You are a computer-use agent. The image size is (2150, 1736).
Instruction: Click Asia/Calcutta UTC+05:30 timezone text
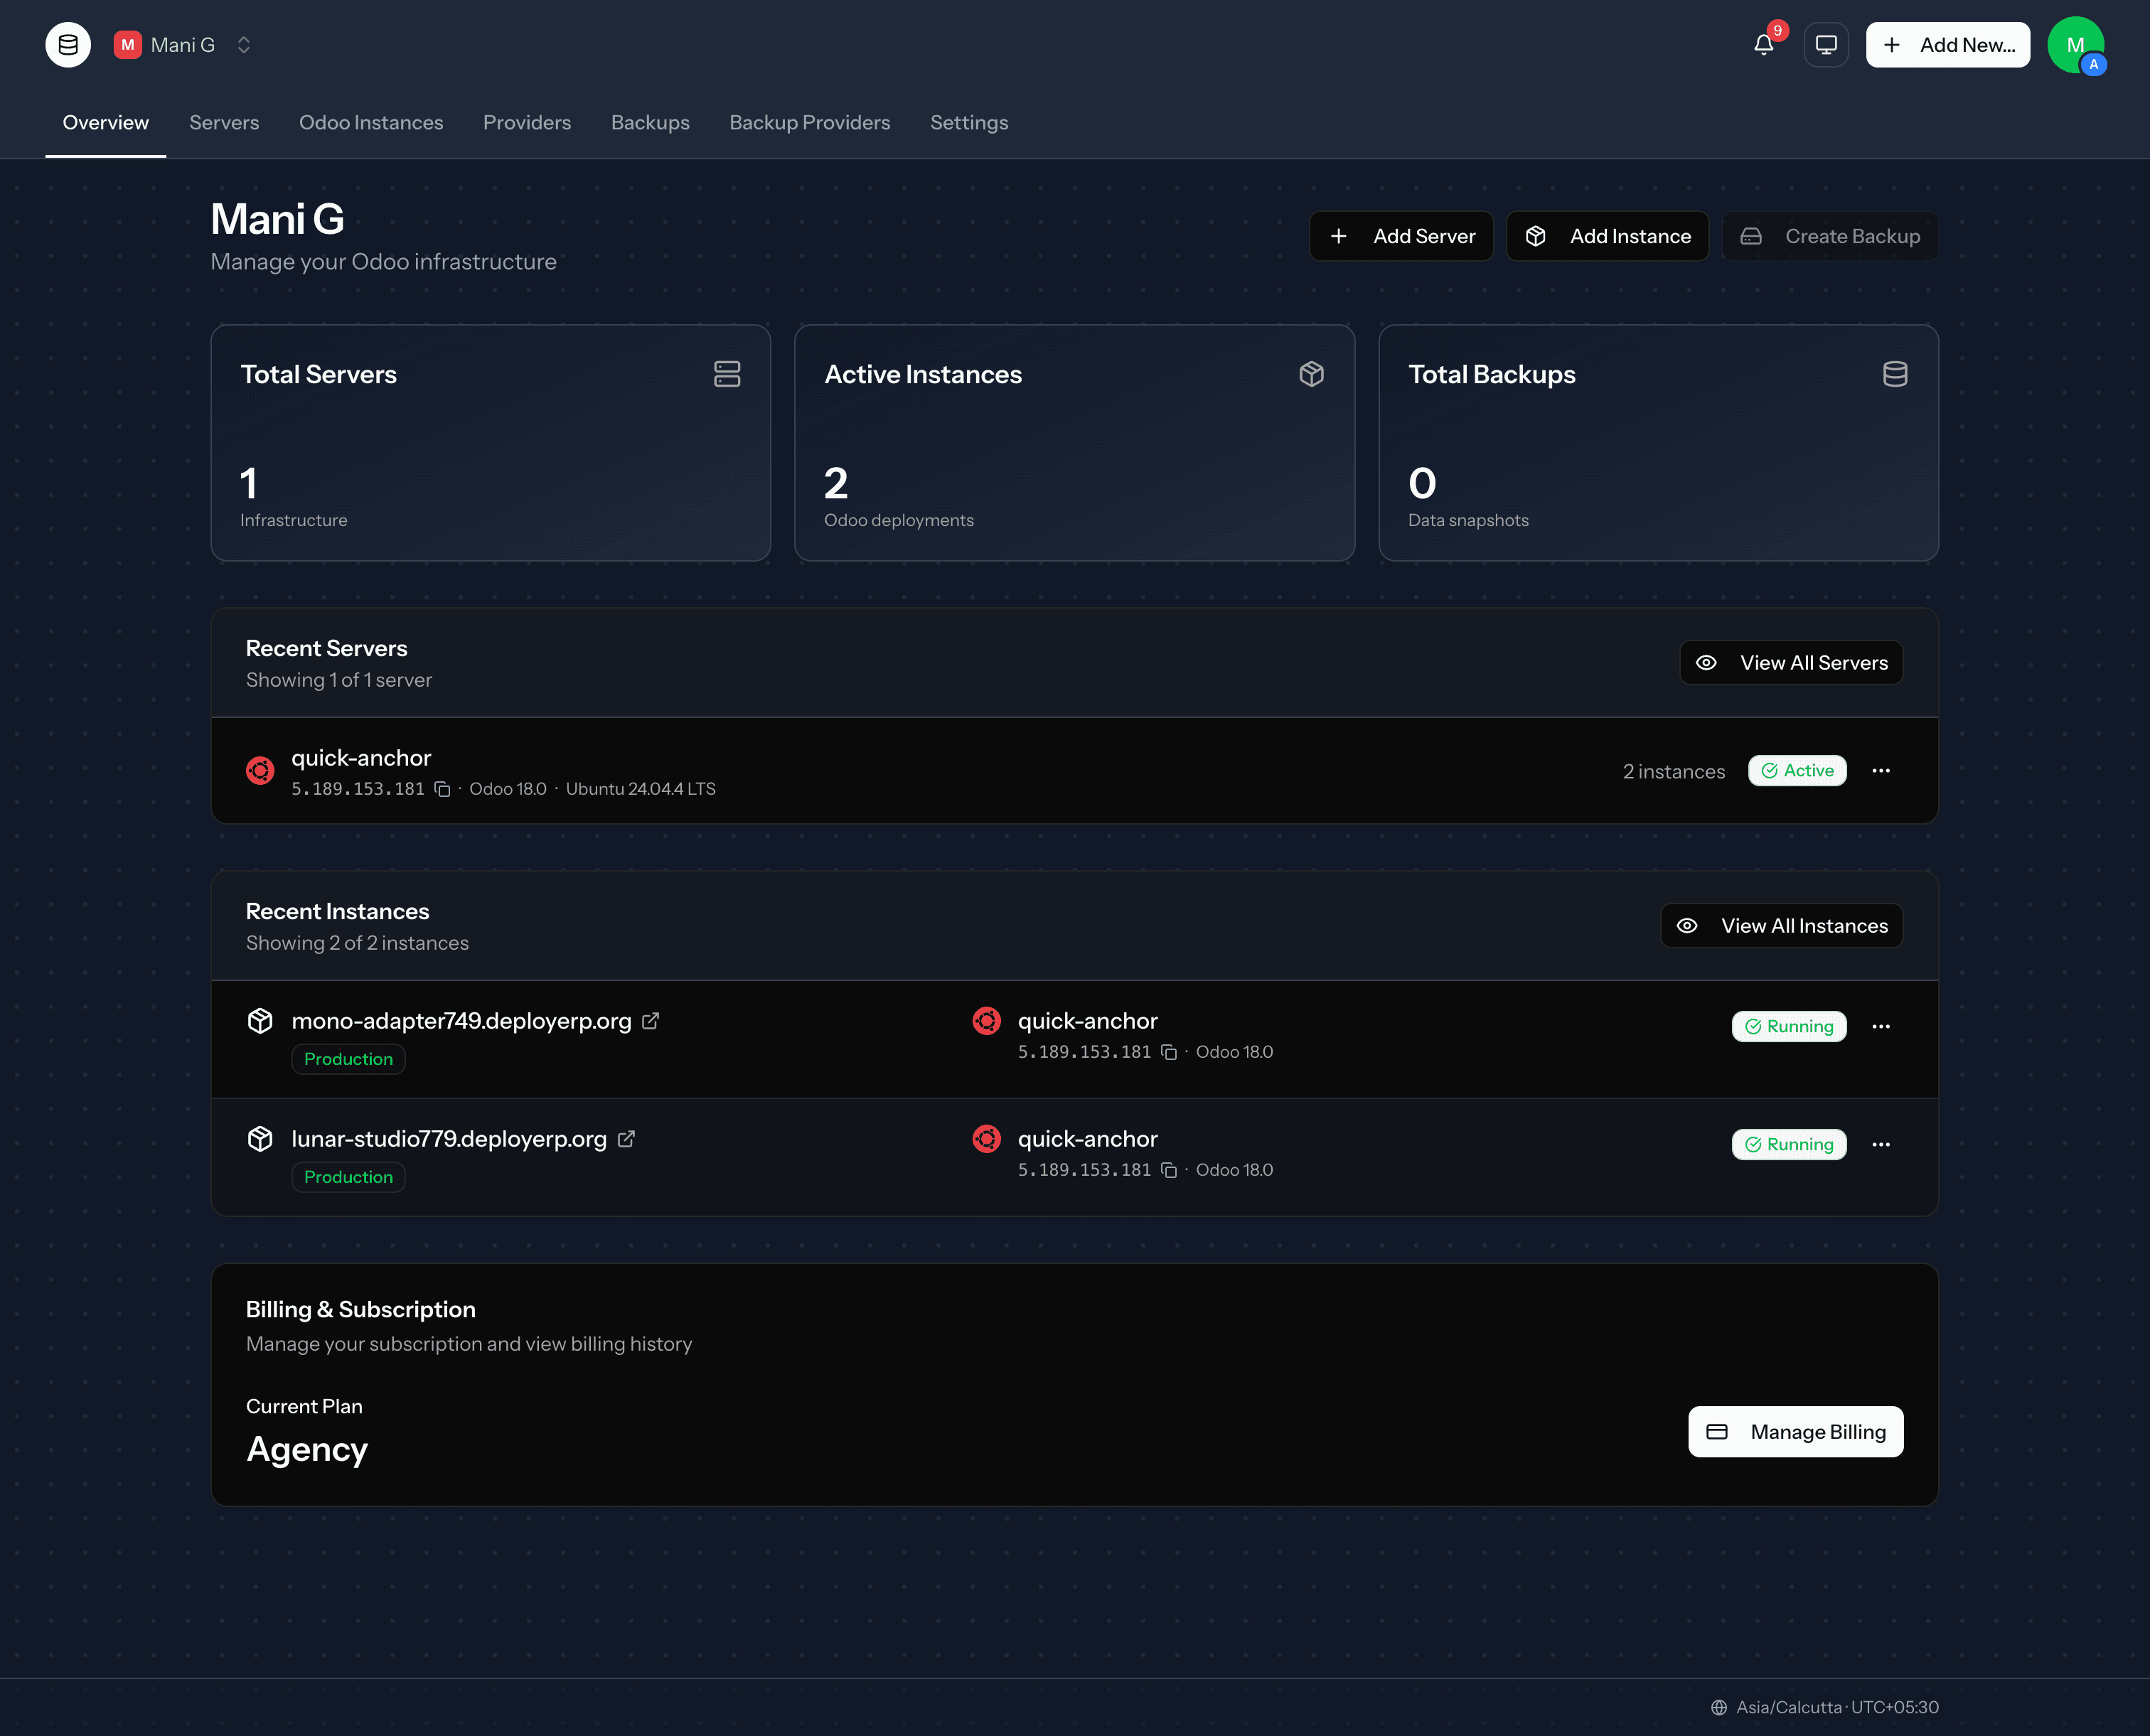[x=1837, y=1708]
